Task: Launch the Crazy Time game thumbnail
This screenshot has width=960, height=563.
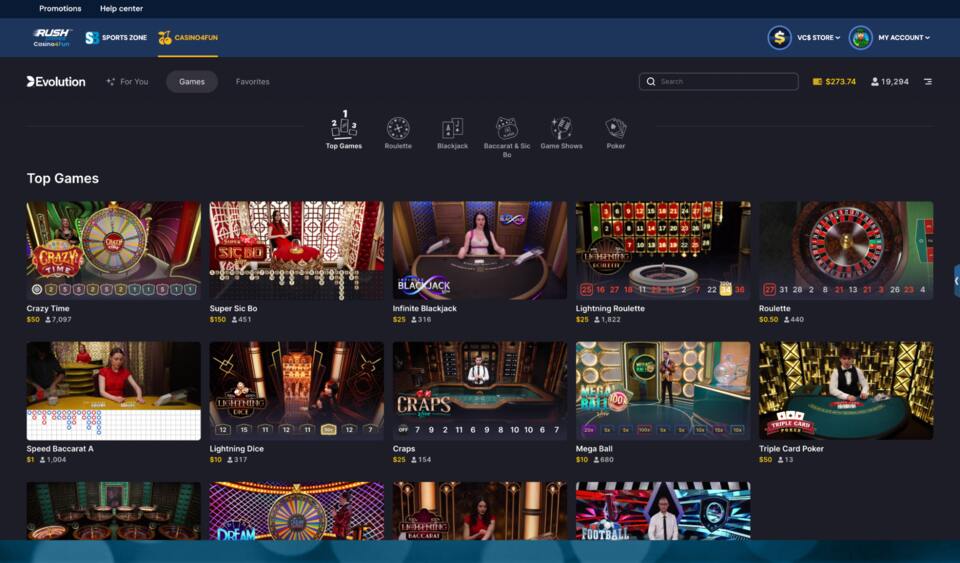Action: click(x=113, y=250)
